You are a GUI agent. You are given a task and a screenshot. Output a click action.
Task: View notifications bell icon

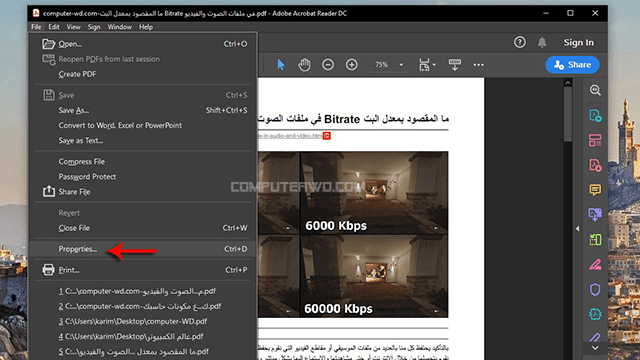coord(542,42)
